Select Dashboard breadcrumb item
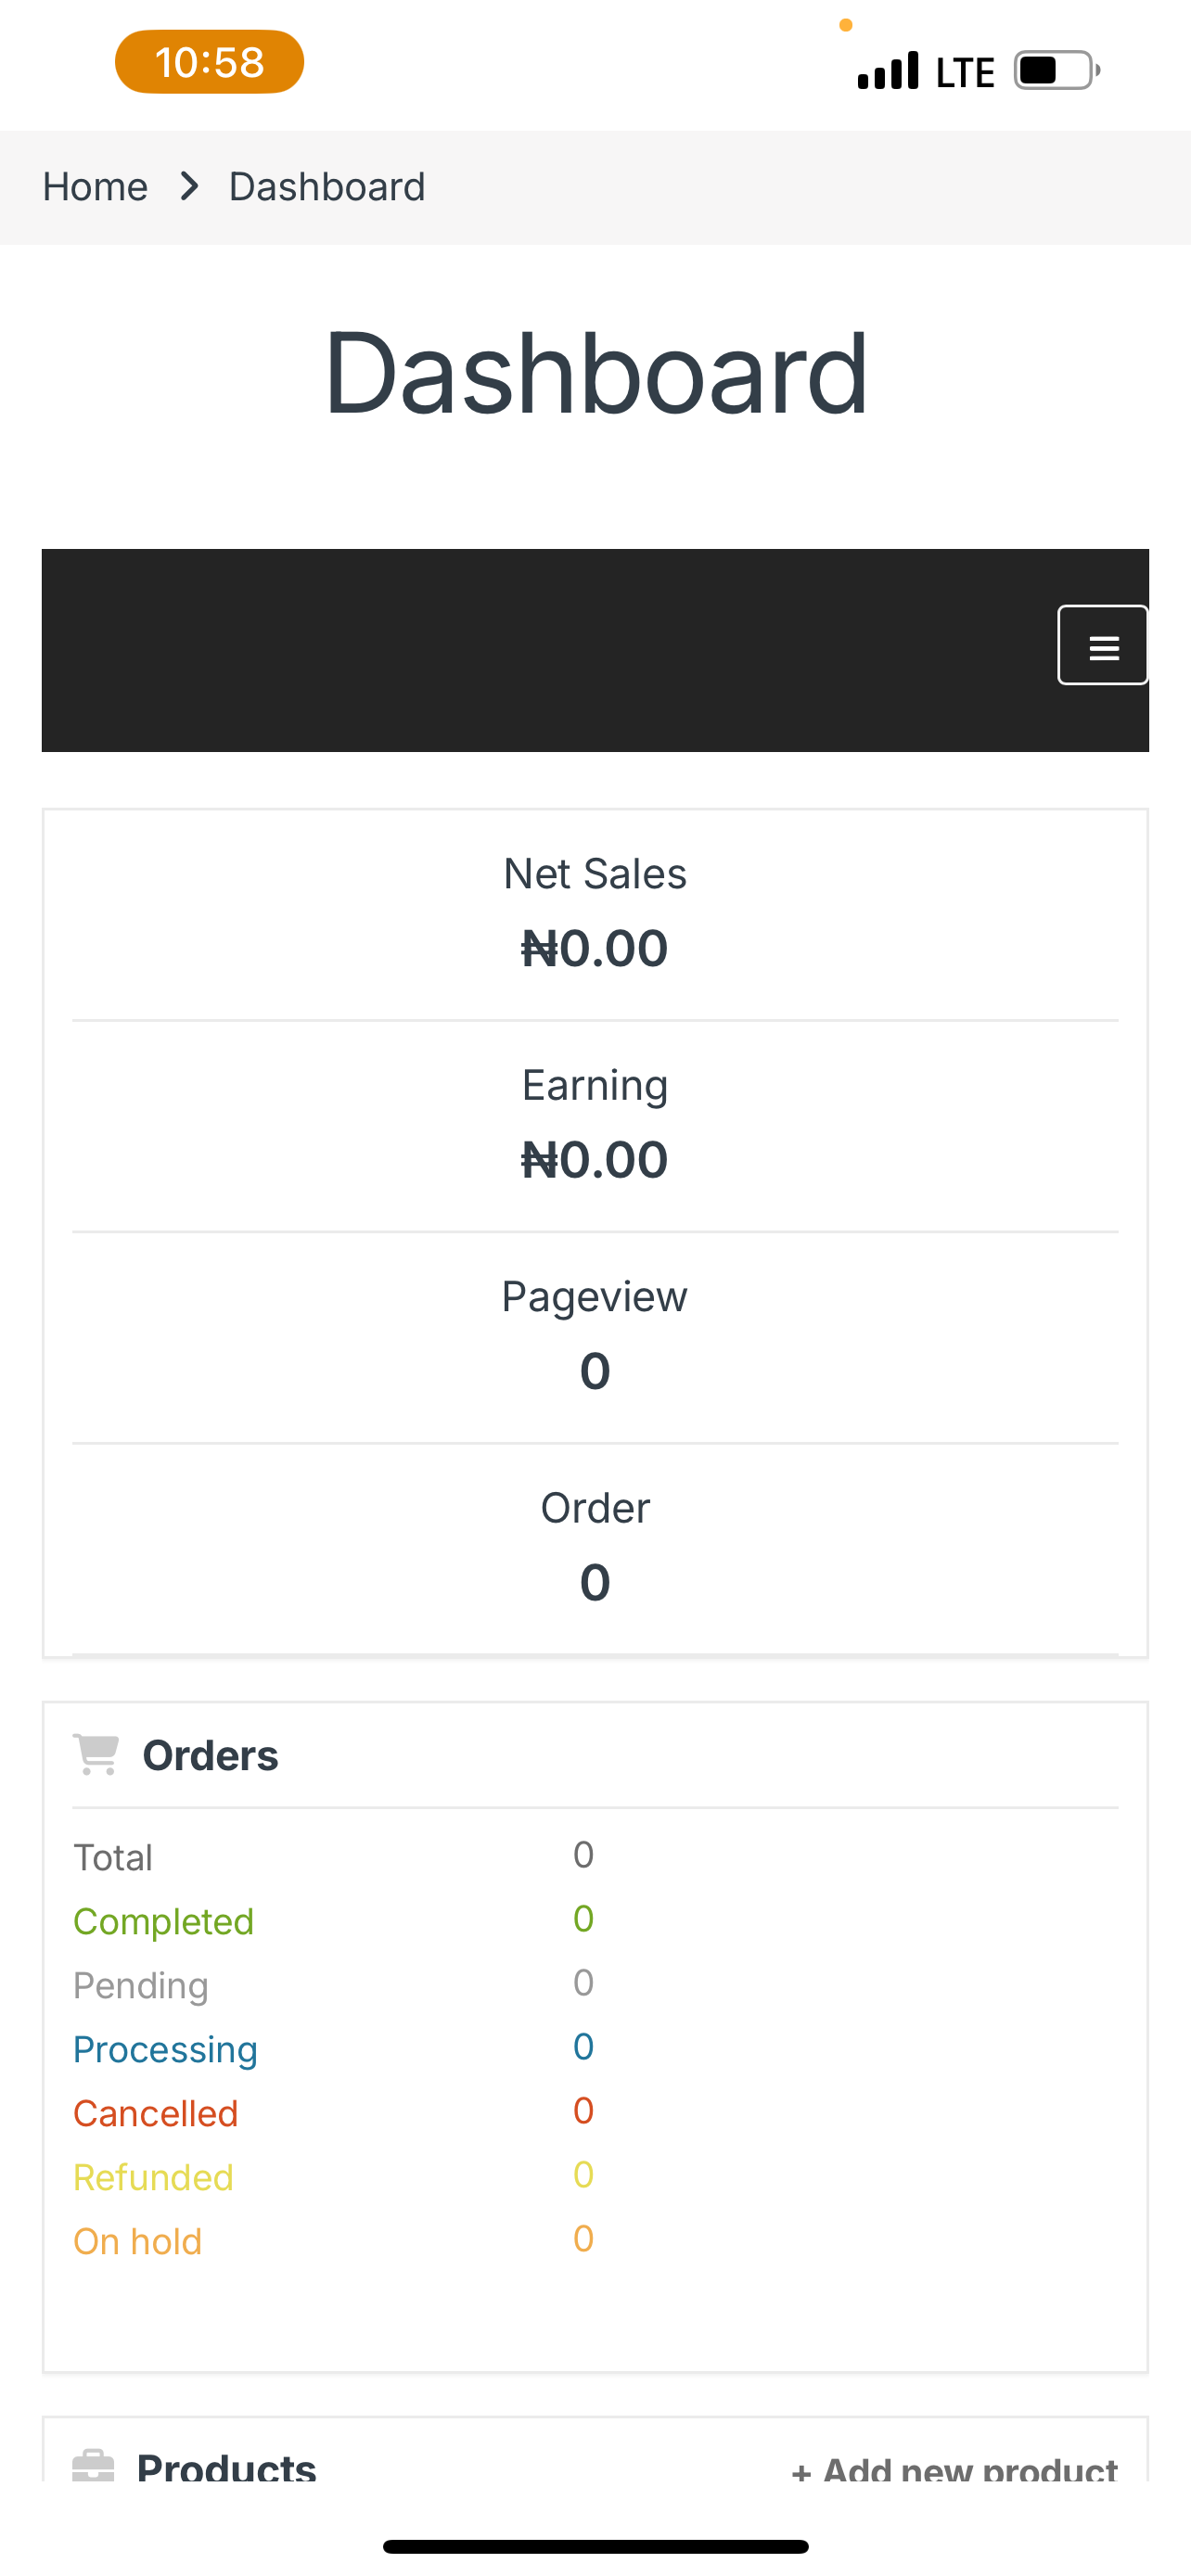The width and height of the screenshot is (1191, 2576). point(327,187)
